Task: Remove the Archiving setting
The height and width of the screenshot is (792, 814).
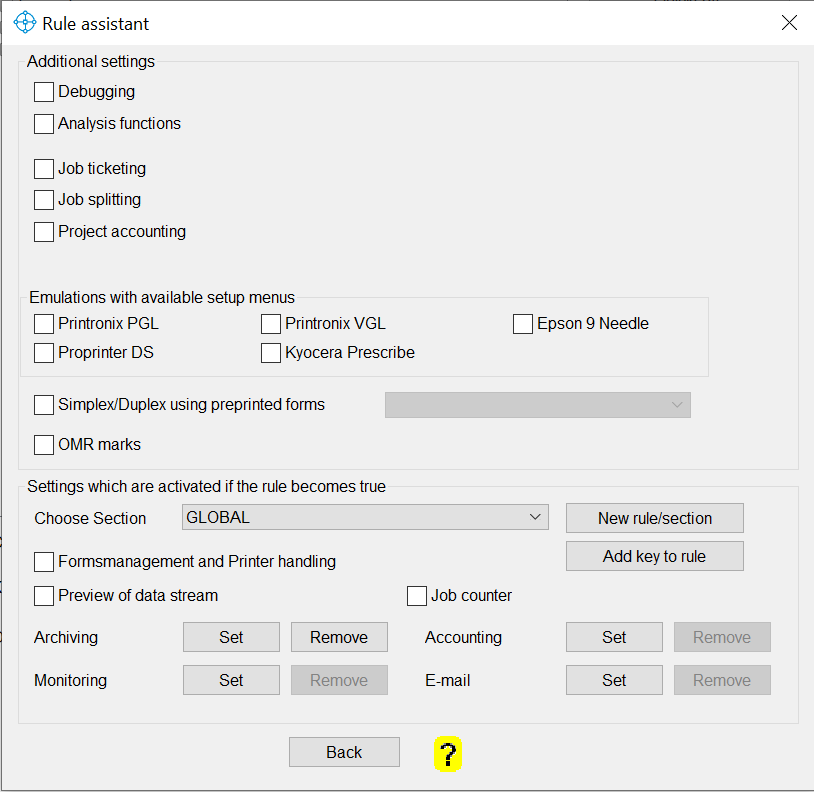Action: (x=339, y=637)
